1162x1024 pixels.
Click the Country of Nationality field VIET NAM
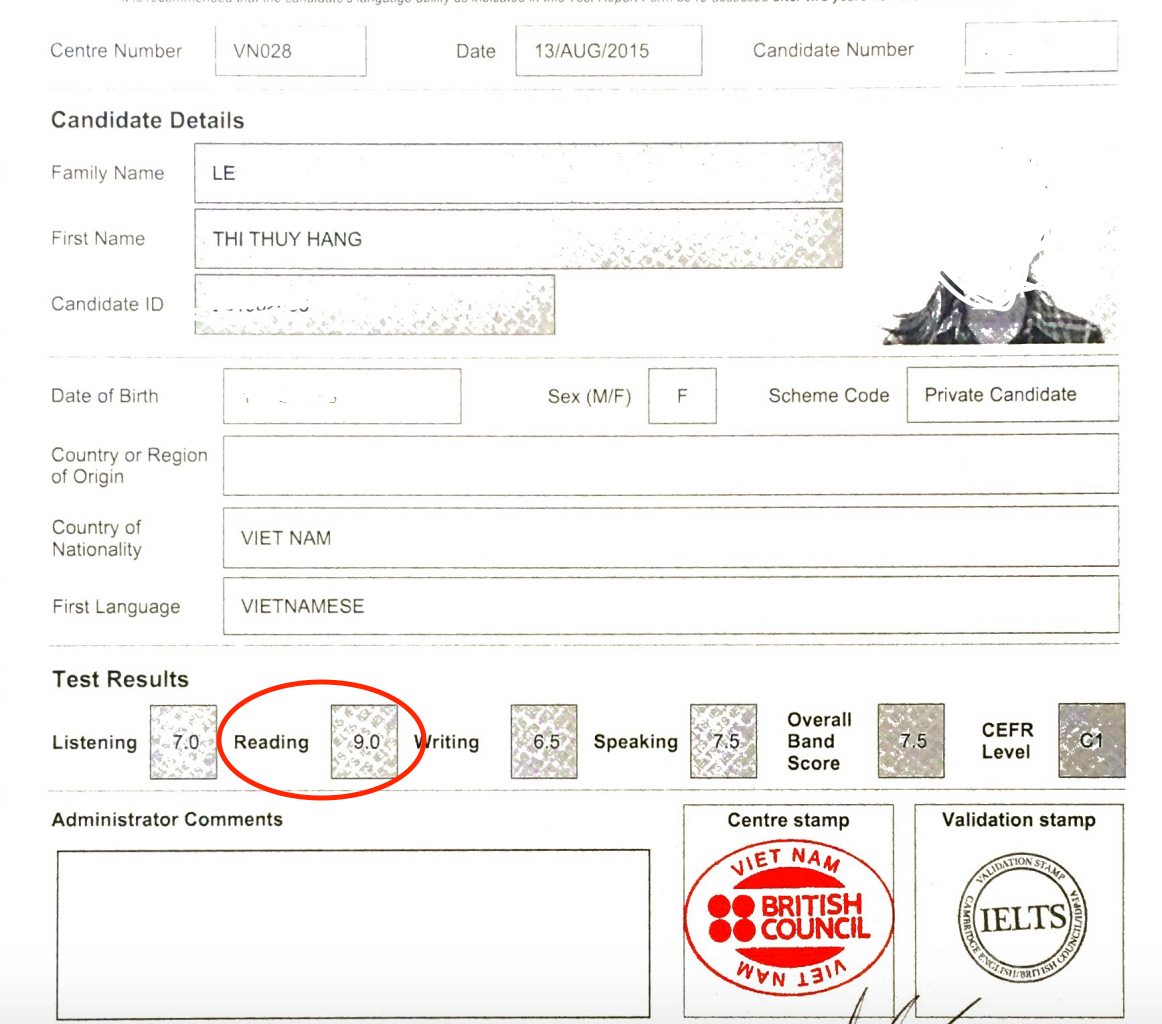(x=671, y=537)
